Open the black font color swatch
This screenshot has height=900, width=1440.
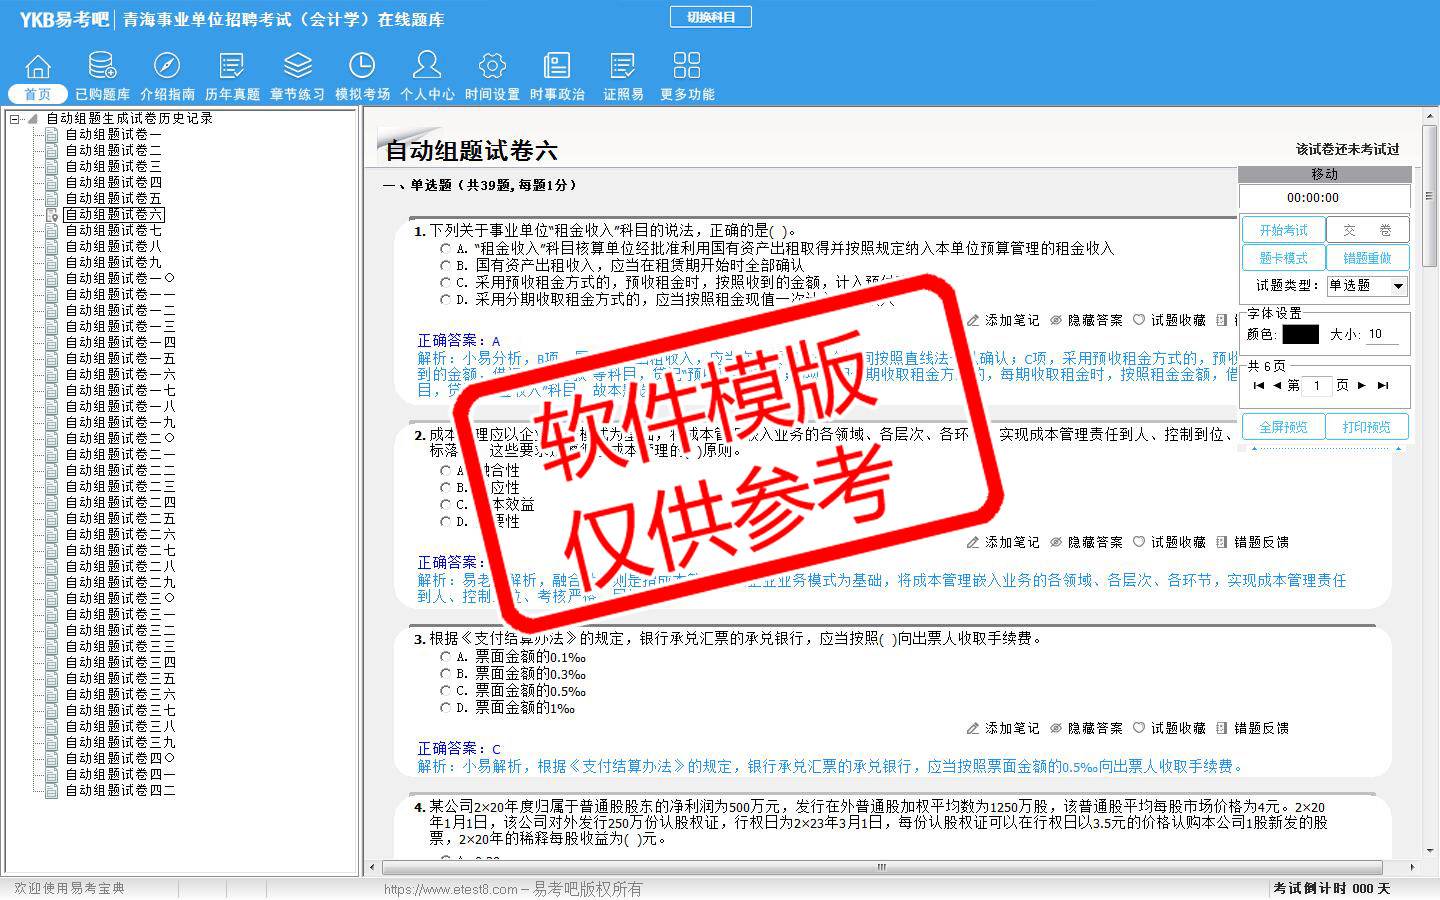pyautogui.click(x=1300, y=334)
